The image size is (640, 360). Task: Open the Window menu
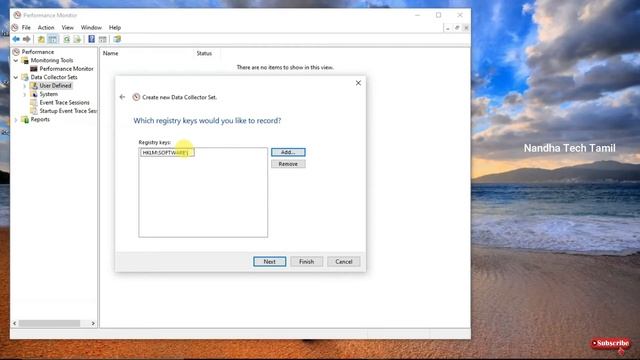(91, 27)
